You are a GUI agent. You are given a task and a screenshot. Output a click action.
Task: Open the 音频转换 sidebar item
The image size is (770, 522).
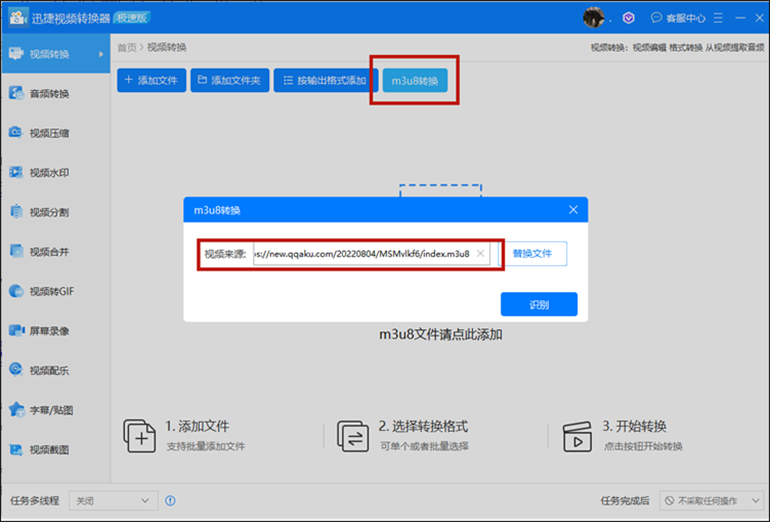[55, 93]
